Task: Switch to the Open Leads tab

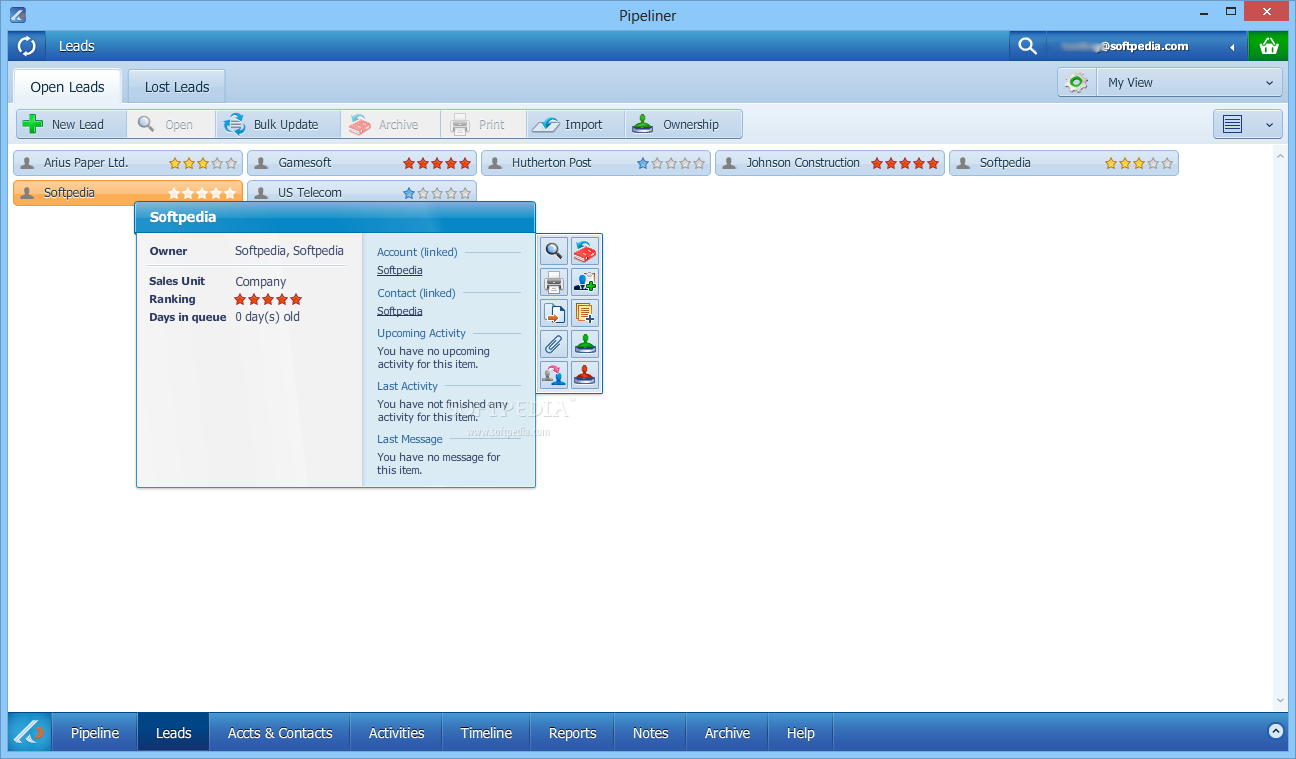Action: click(x=67, y=87)
